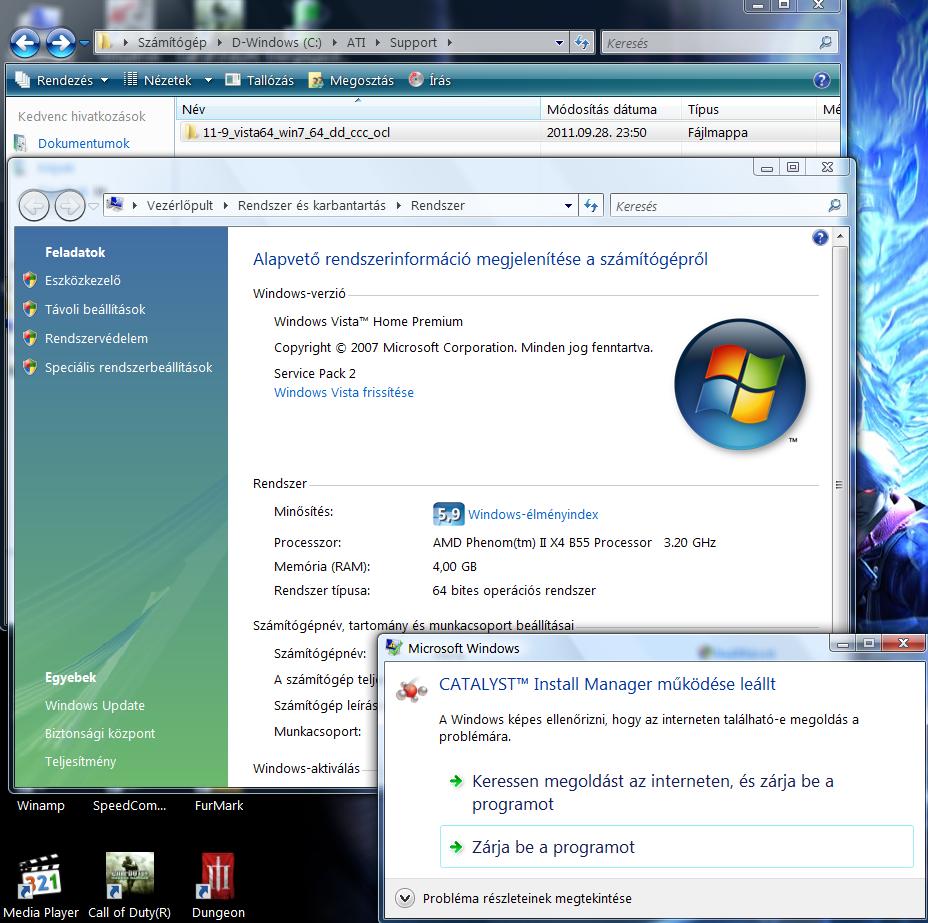Click Írás burn toolbar item
The height and width of the screenshot is (923, 928).
[430, 80]
